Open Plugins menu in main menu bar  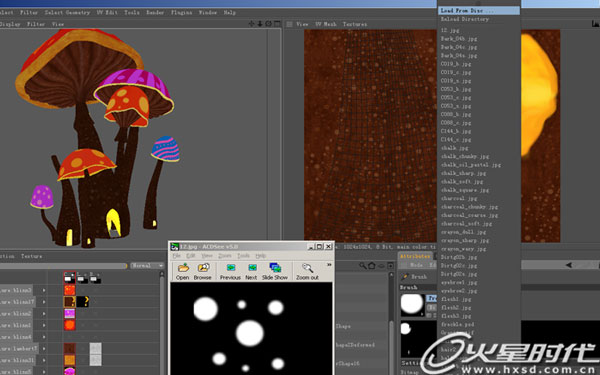pos(181,13)
